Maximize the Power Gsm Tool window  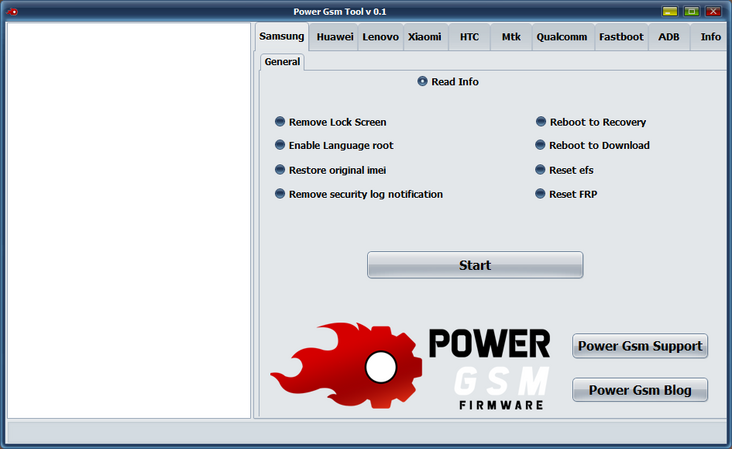tap(691, 12)
